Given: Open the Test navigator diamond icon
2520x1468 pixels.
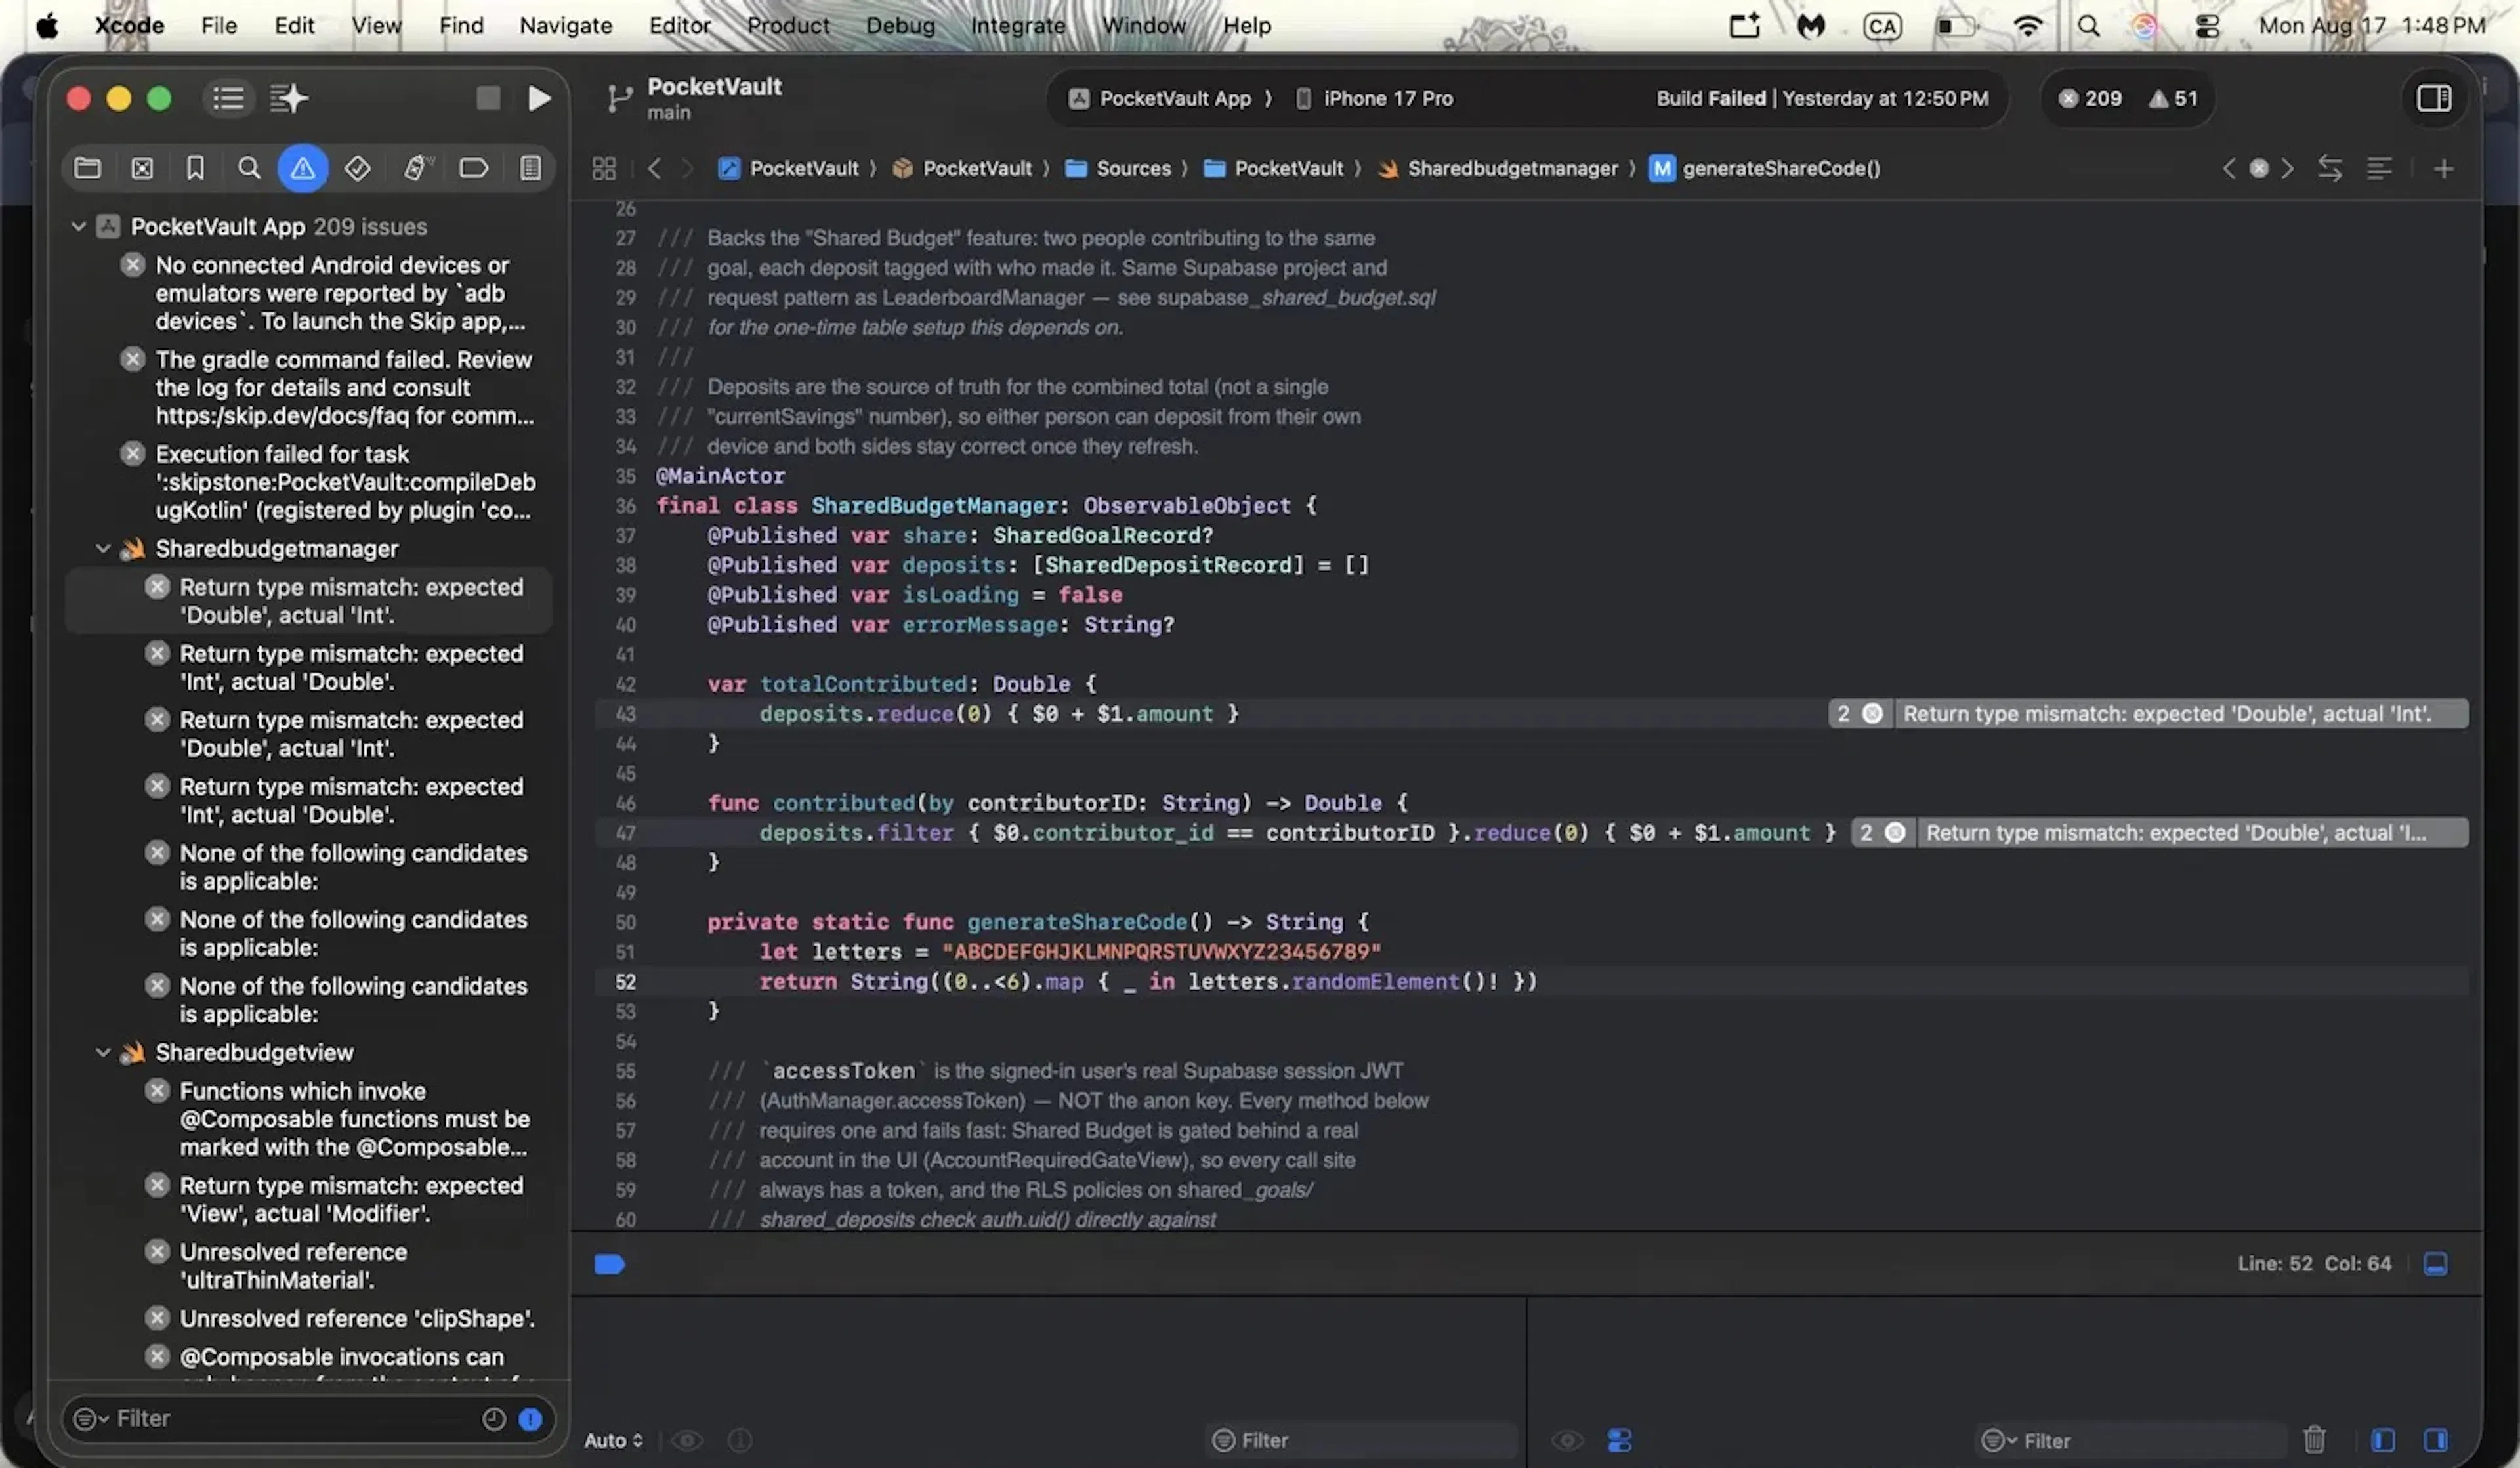Looking at the screenshot, I should 357,168.
